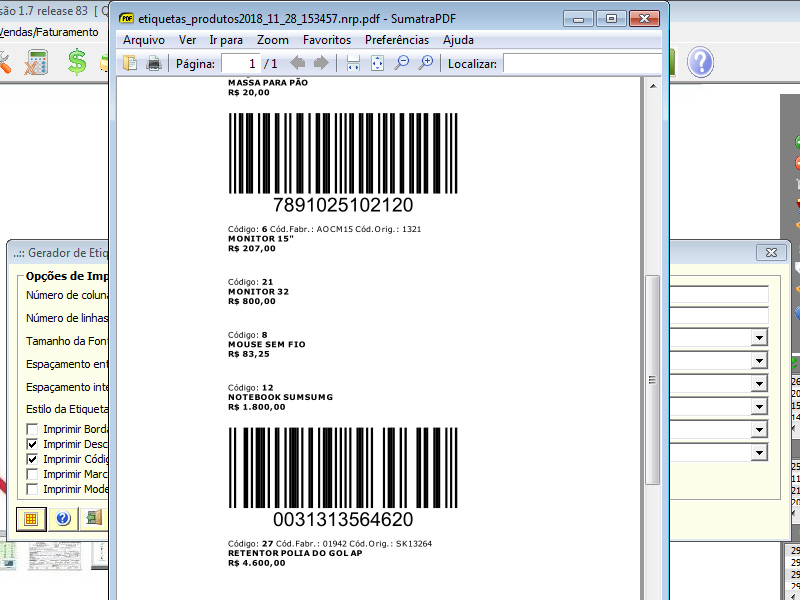
Task: Go to next page arrow in SumatraPDF
Action: (x=321, y=63)
